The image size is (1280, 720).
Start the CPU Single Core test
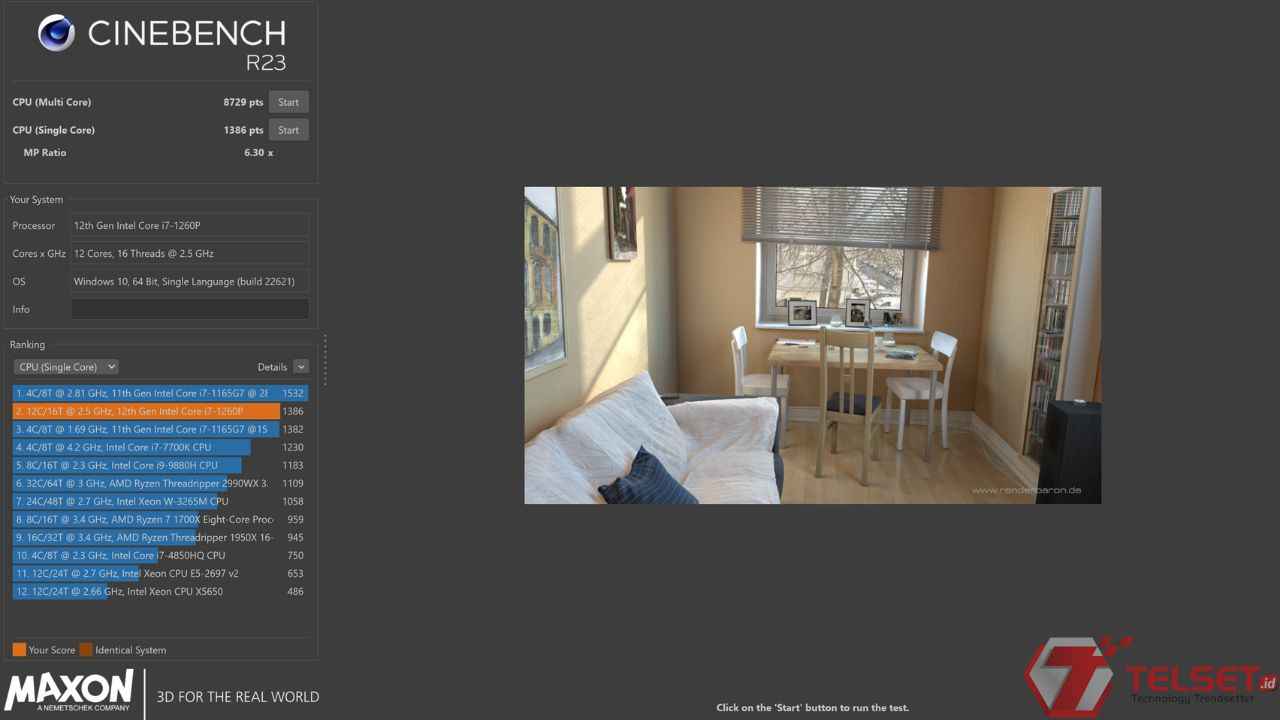point(288,130)
